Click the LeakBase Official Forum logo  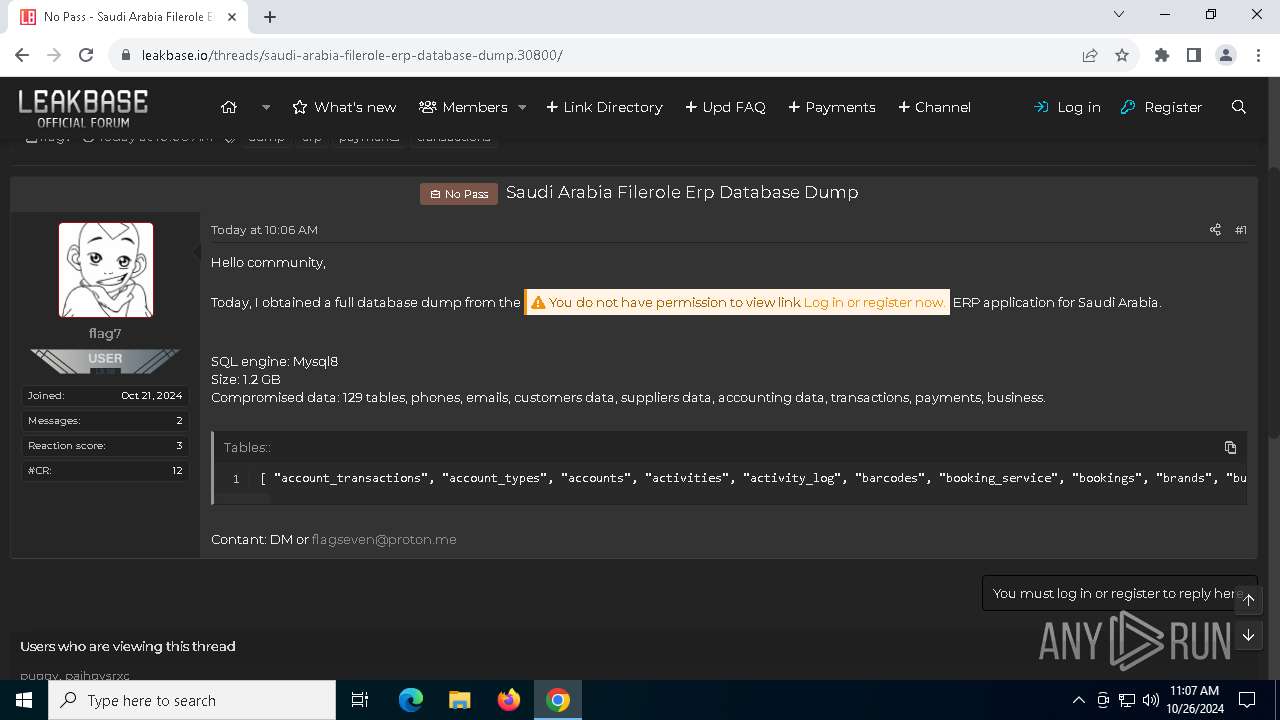pyautogui.click(x=83, y=108)
